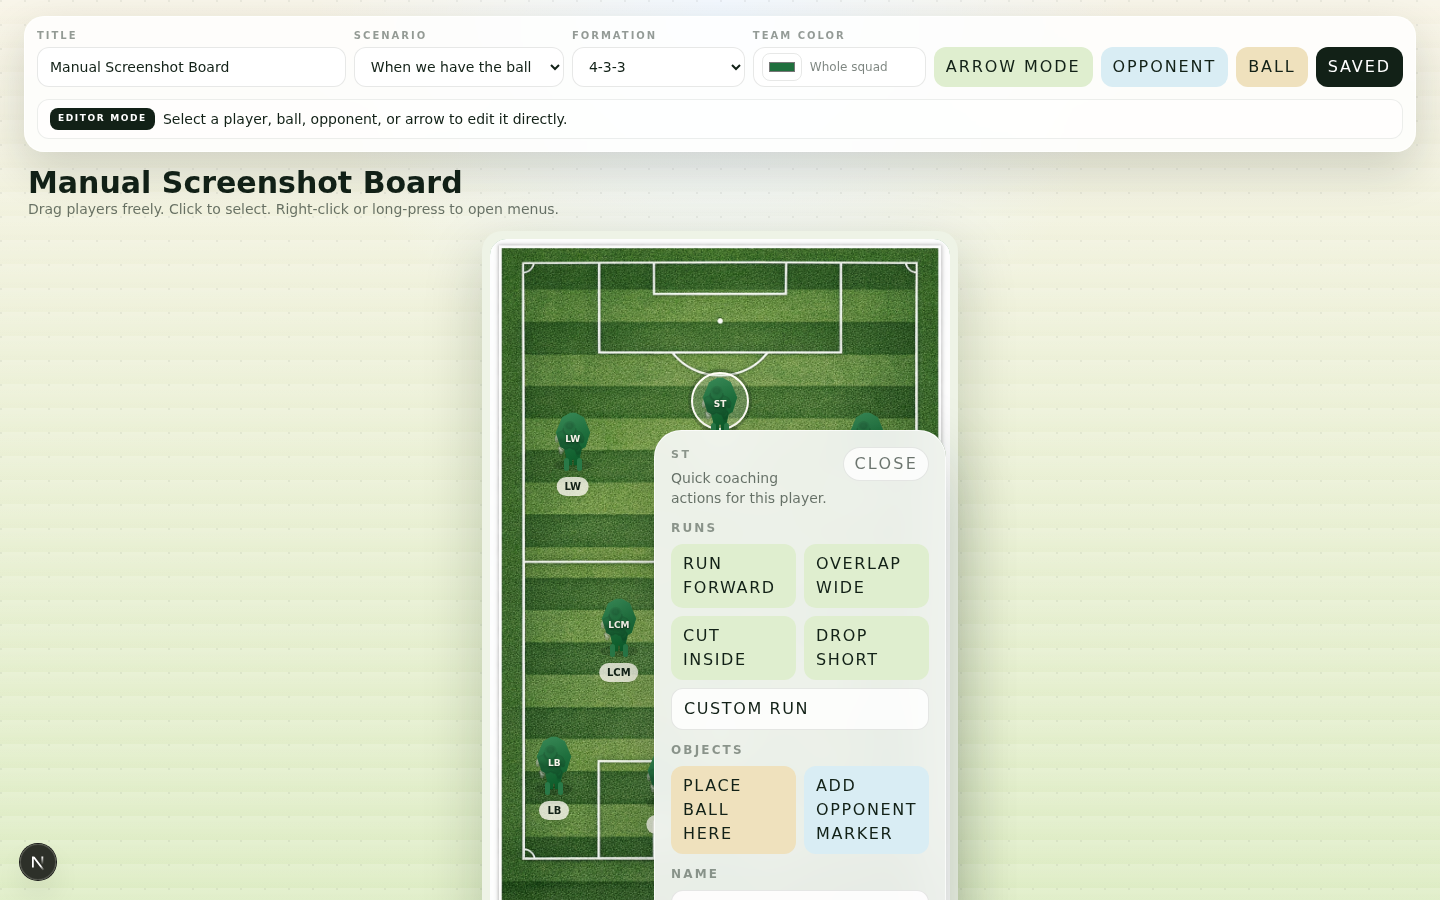Select the LB player figure
1440x900 pixels.
[x=554, y=766]
